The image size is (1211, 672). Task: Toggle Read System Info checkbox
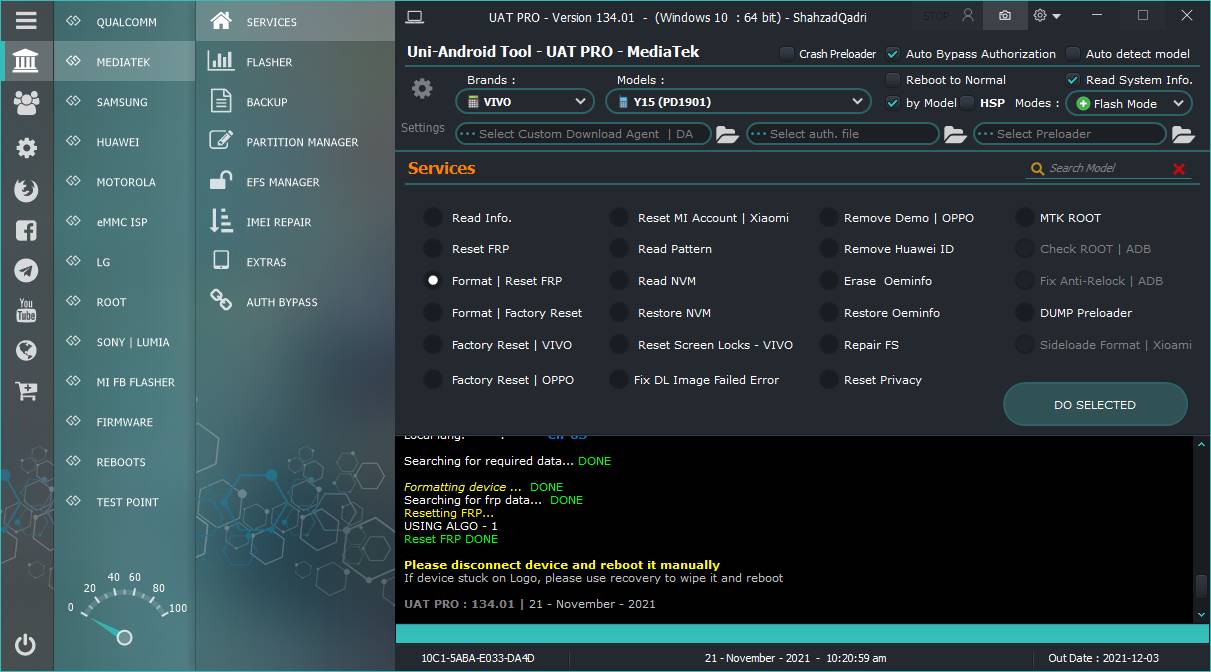pos(1073,80)
